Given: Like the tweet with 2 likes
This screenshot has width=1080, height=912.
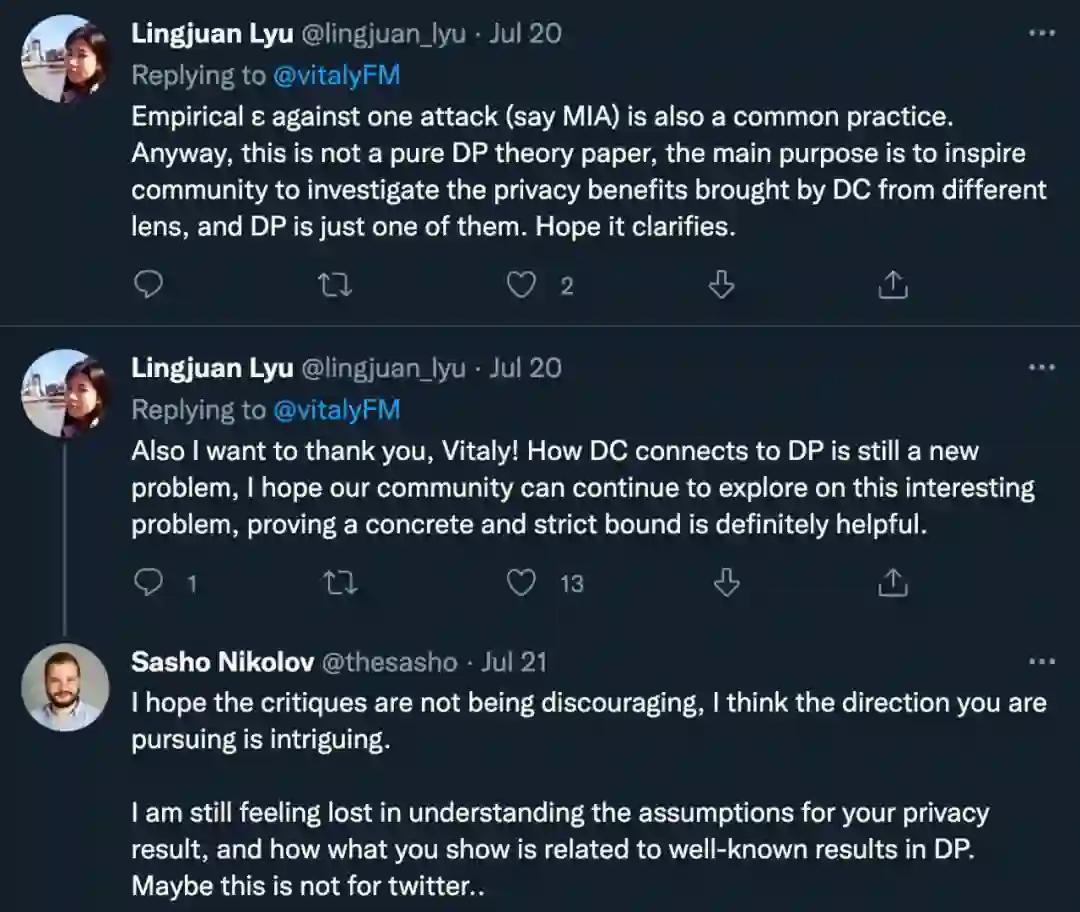Looking at the screenshot, I should [521, 287].
